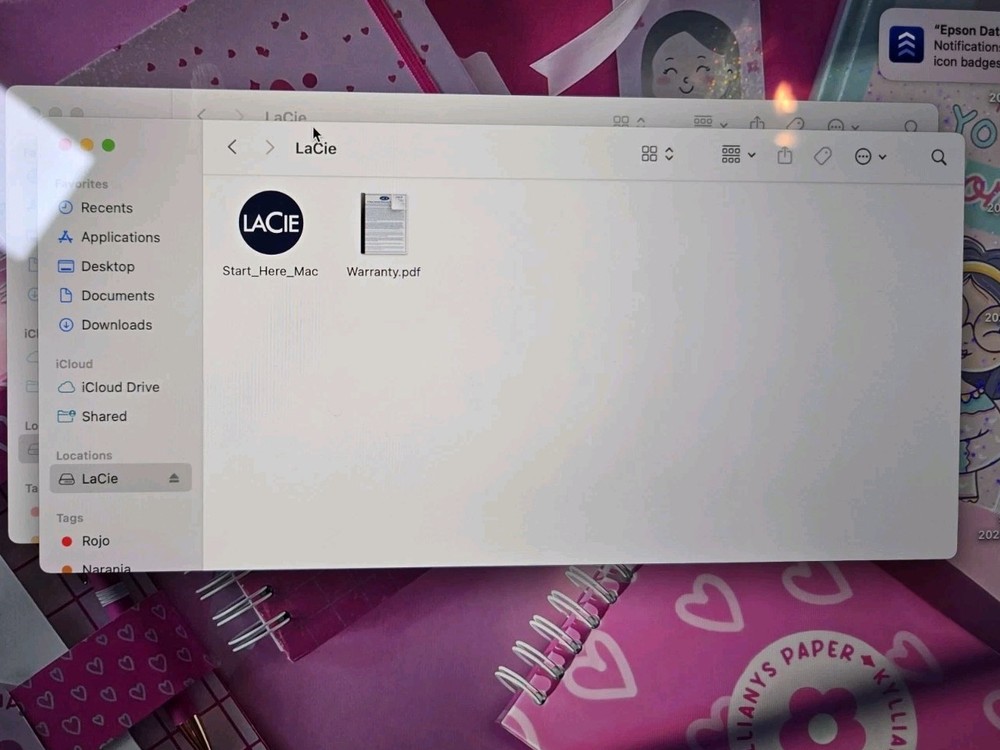Click the Share icon in the back window
1000x750 pixels.
pos(757,122)
